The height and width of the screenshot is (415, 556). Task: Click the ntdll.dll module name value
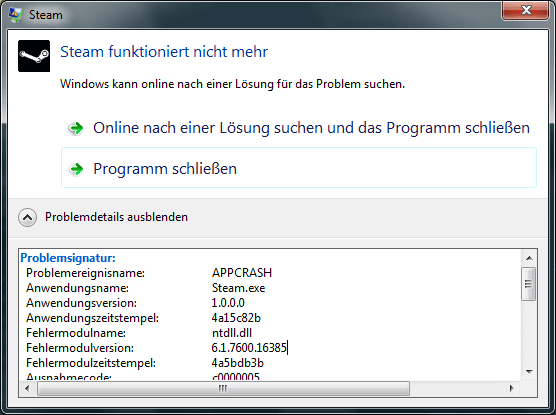point(232,333)
